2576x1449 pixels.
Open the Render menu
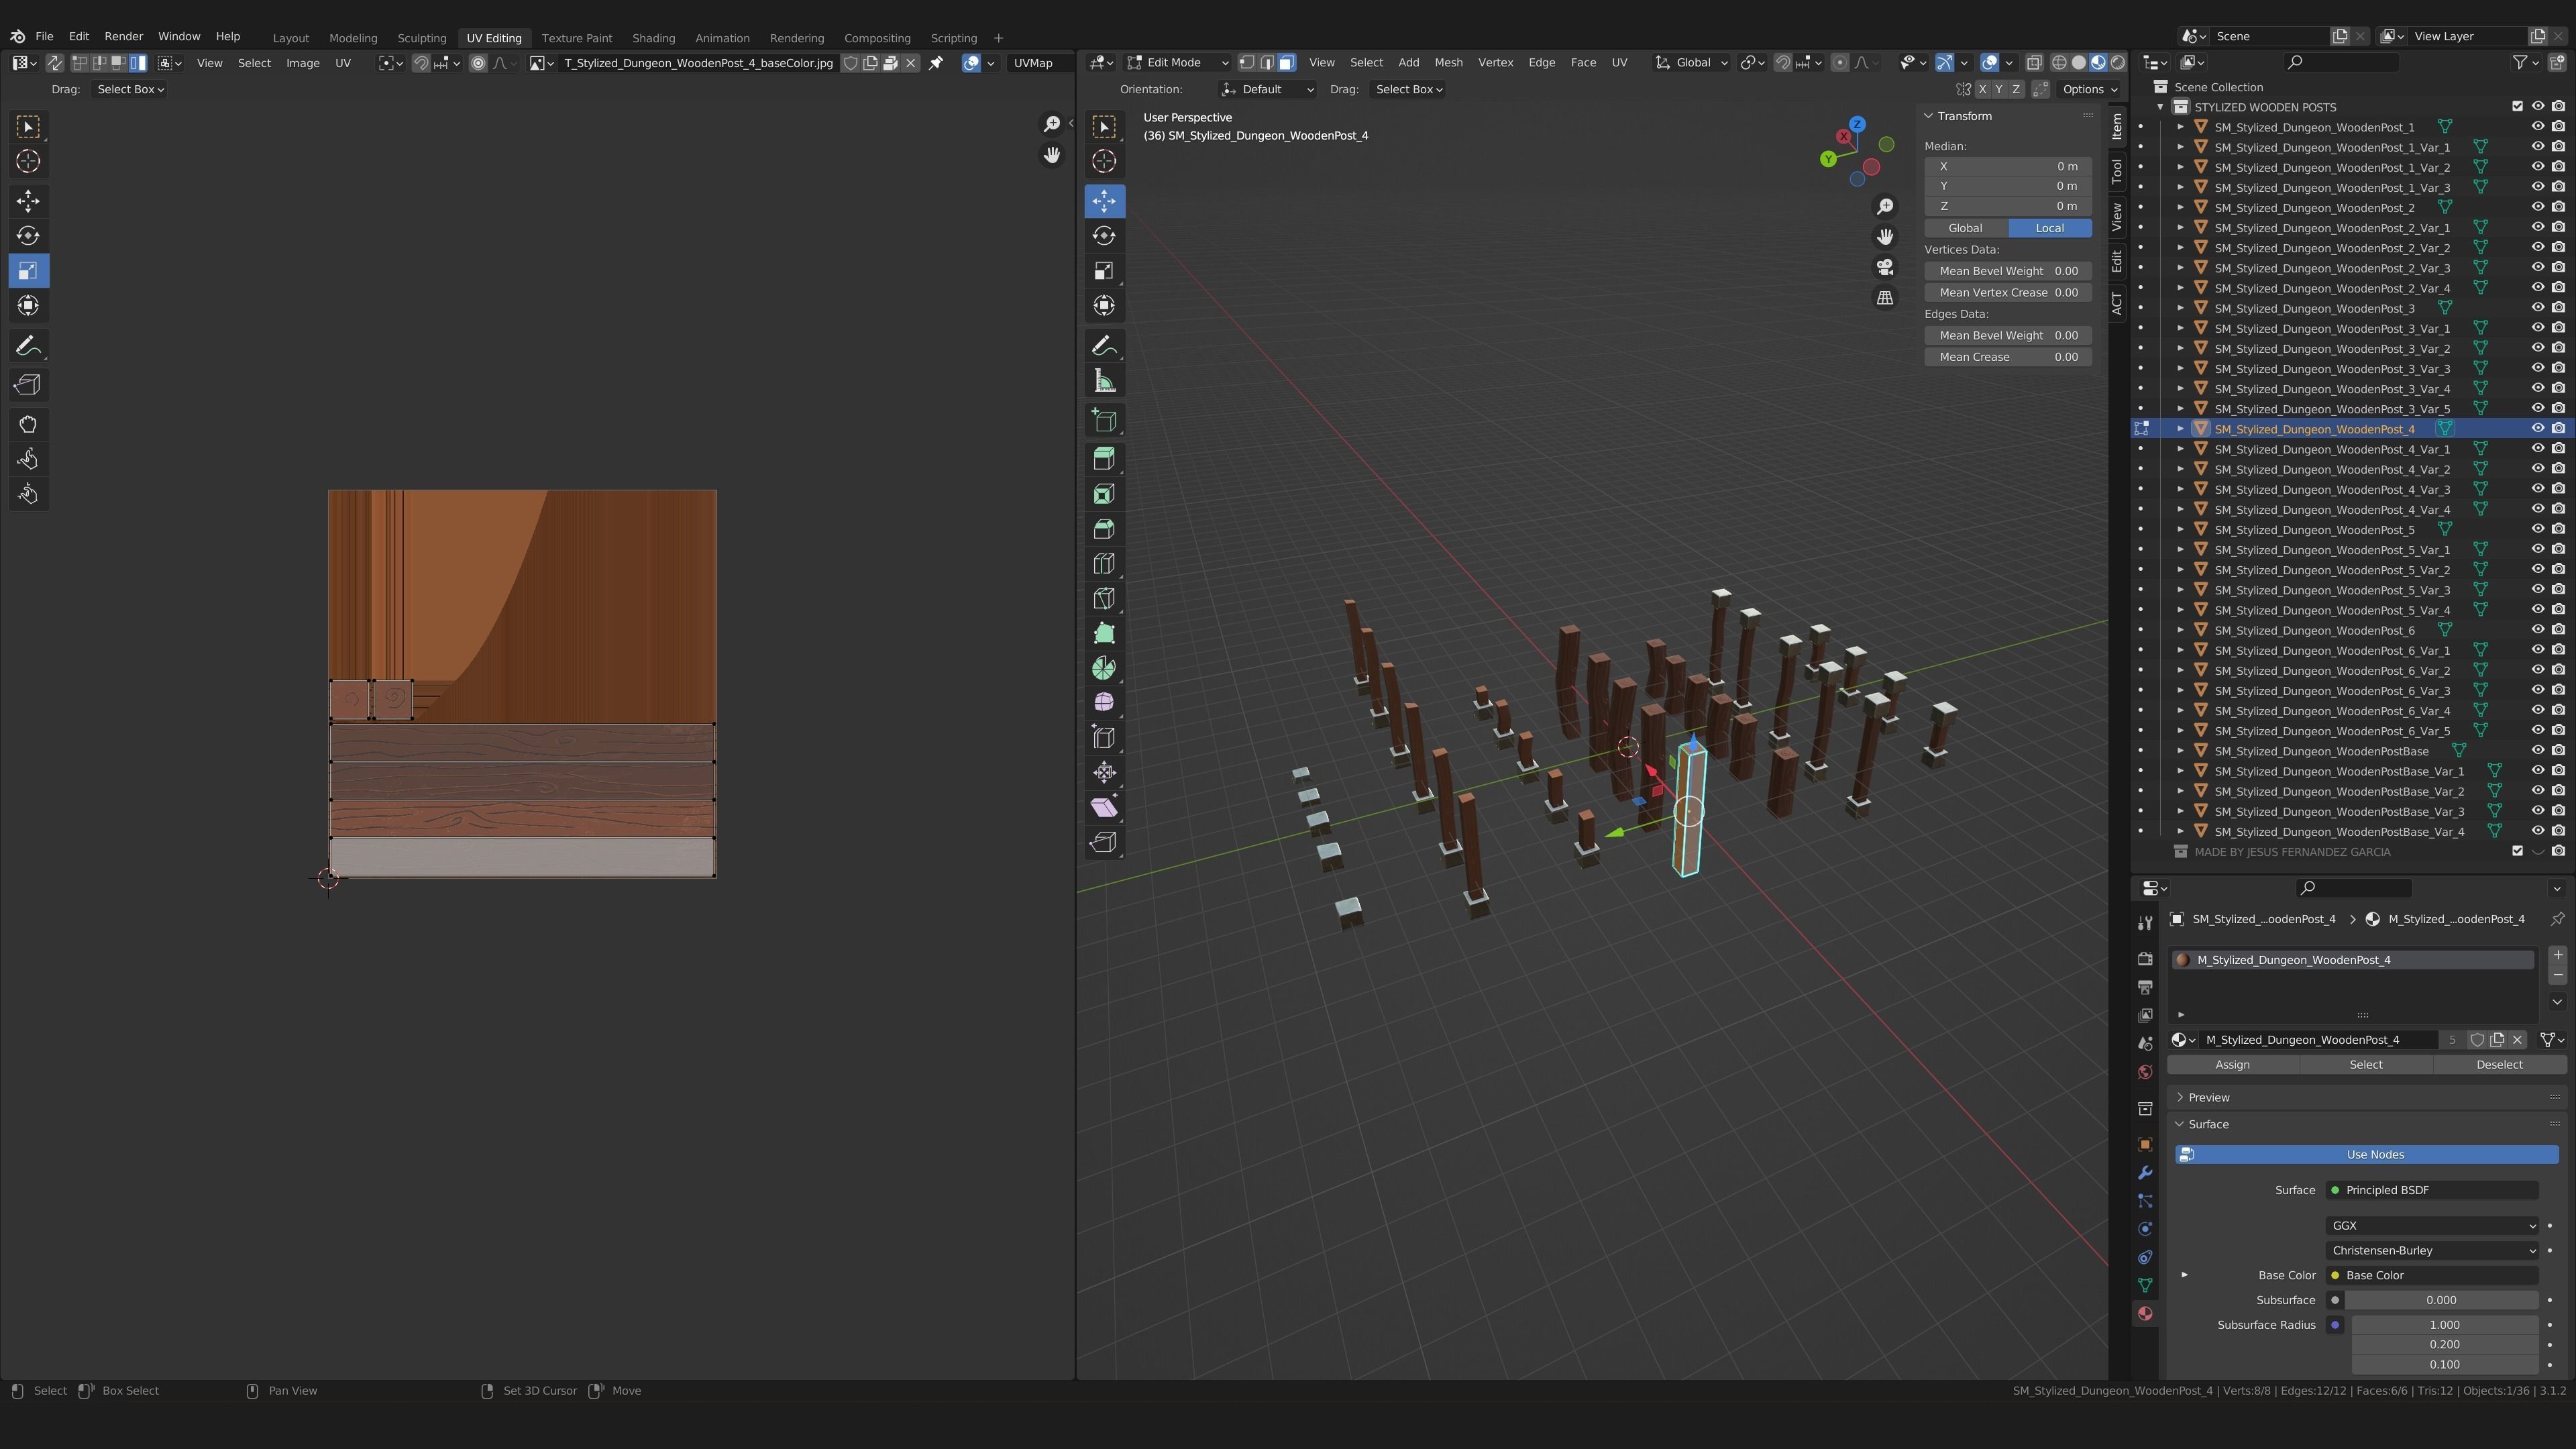(x=124, y=36)
